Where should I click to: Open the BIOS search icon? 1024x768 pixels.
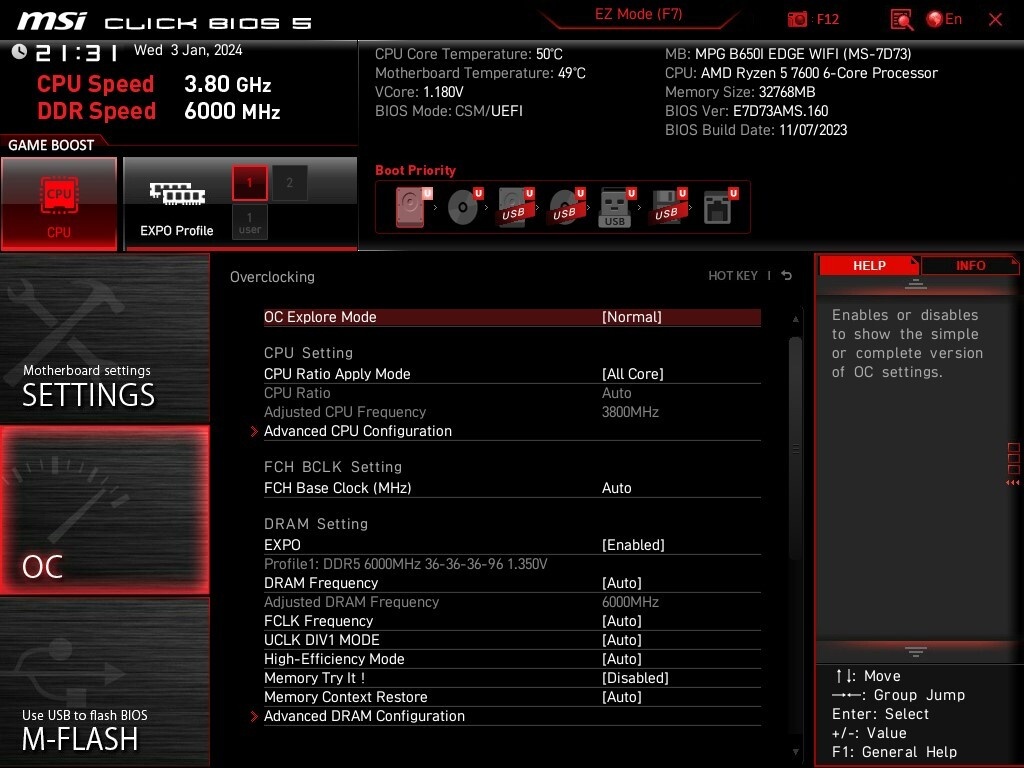click(901, 20)
